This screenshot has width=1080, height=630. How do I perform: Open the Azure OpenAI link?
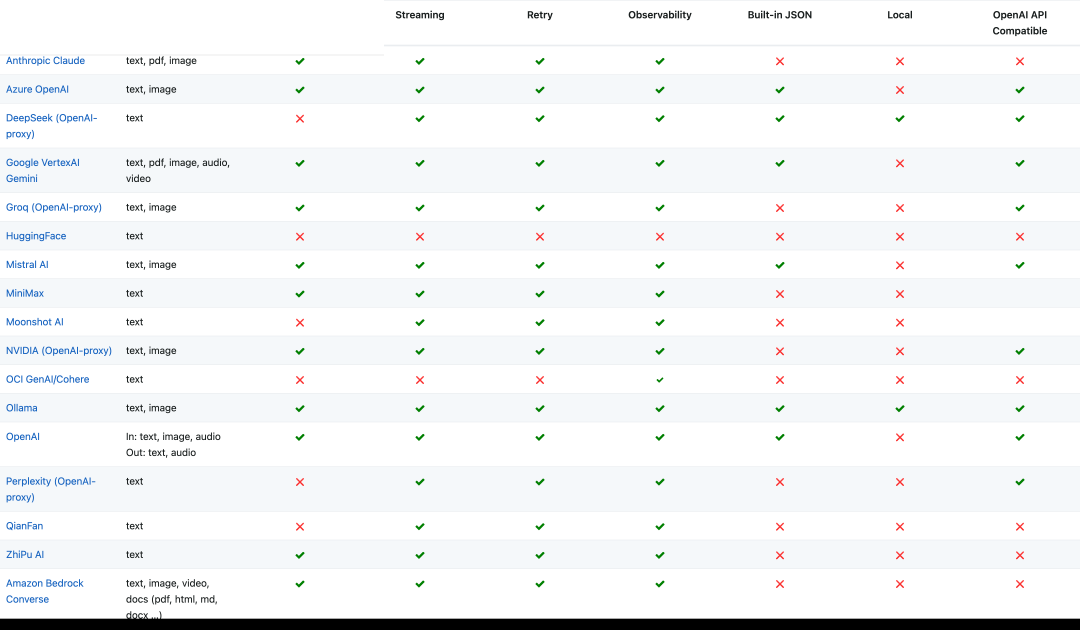(x=37, y=90)
